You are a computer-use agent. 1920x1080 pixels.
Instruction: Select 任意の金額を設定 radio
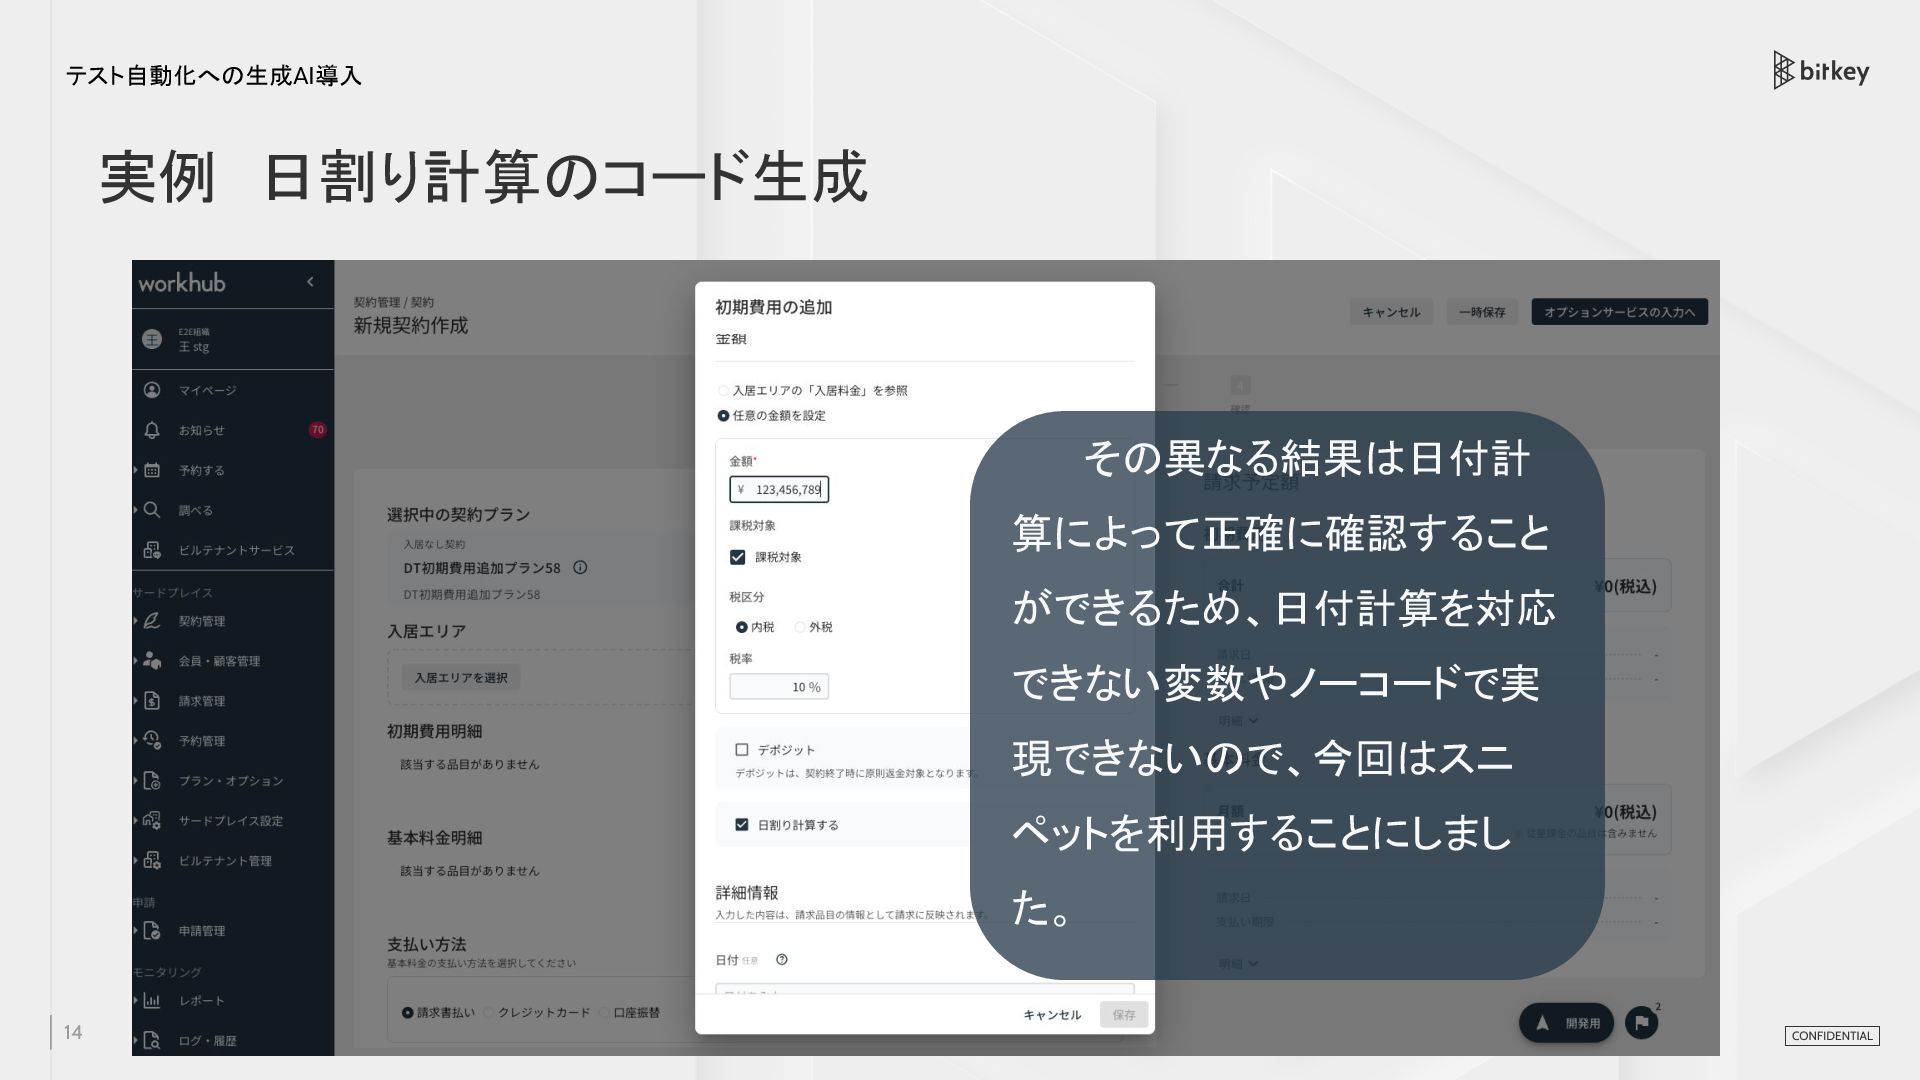coord(723,416)
